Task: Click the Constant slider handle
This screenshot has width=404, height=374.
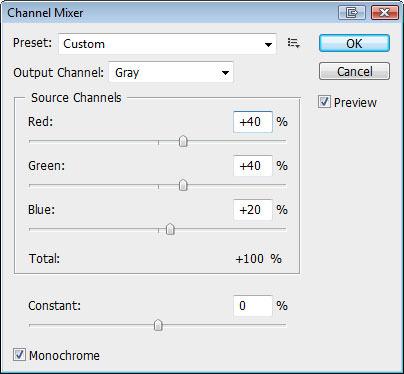Action: coord(158,325)
